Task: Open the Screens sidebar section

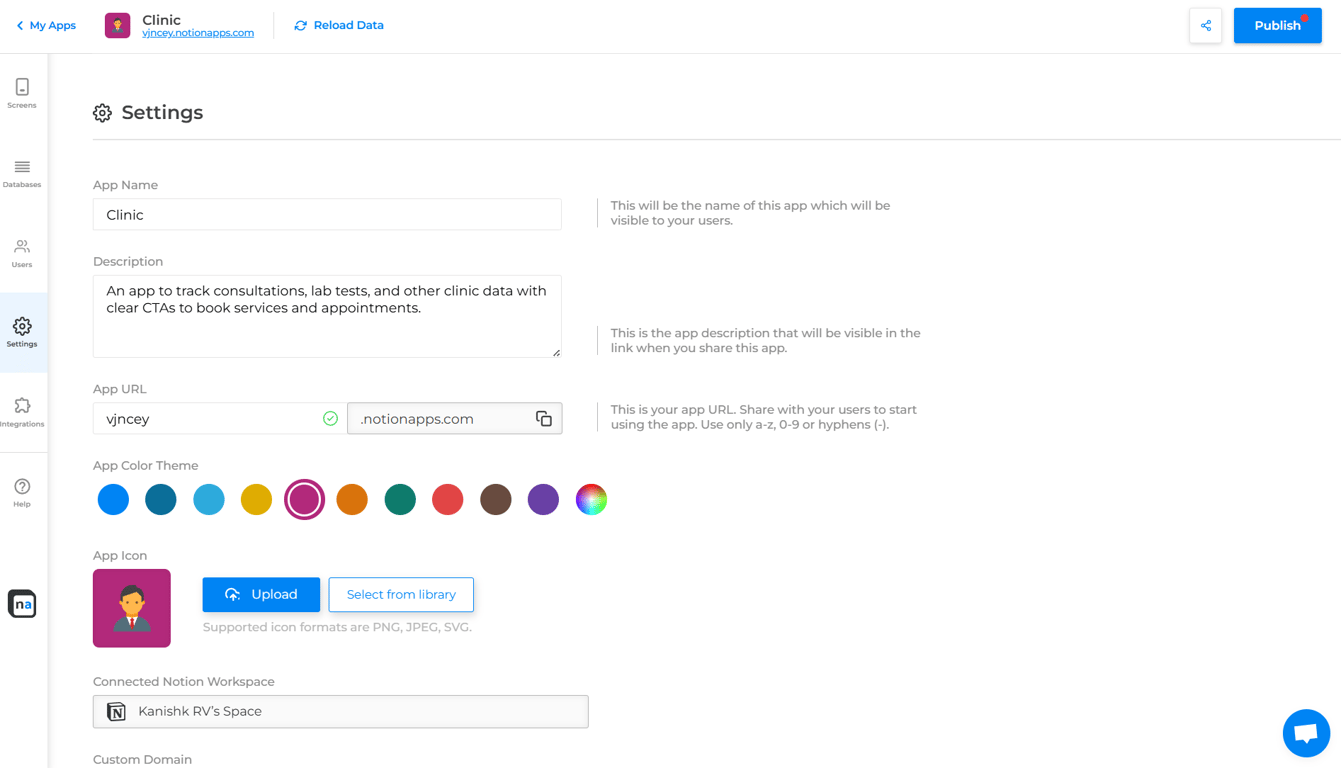Action: point(22,93)
